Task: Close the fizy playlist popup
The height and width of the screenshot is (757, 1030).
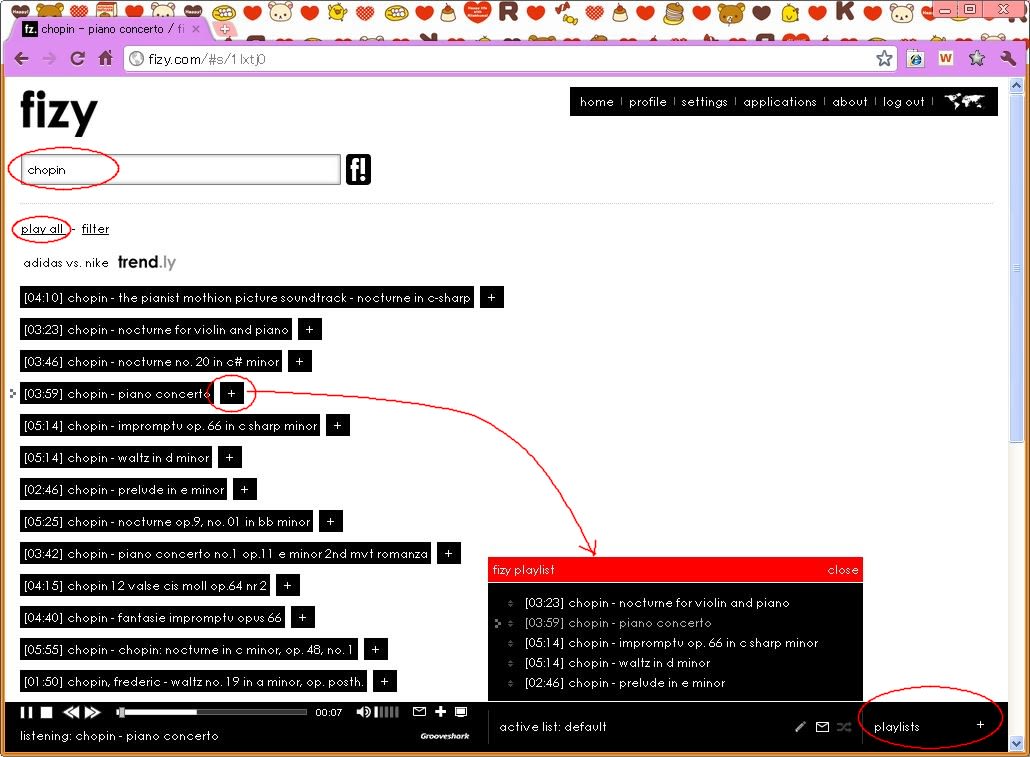Action: pos(842,570)
